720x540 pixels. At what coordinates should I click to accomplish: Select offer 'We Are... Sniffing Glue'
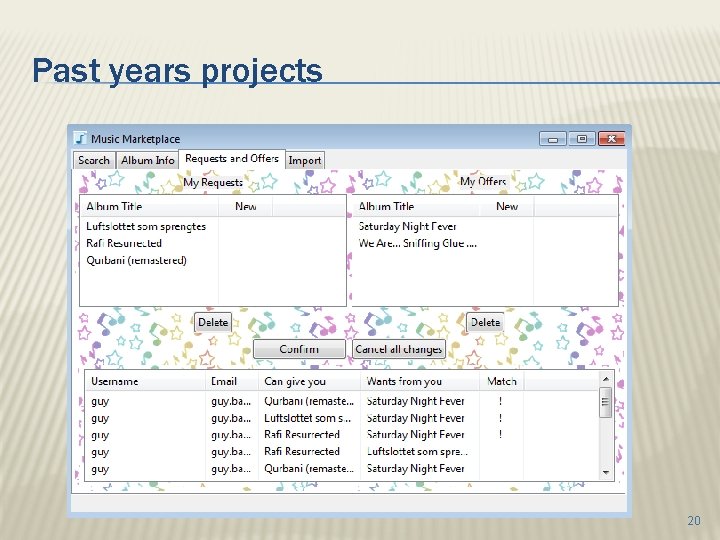click(x=417, y=243)
